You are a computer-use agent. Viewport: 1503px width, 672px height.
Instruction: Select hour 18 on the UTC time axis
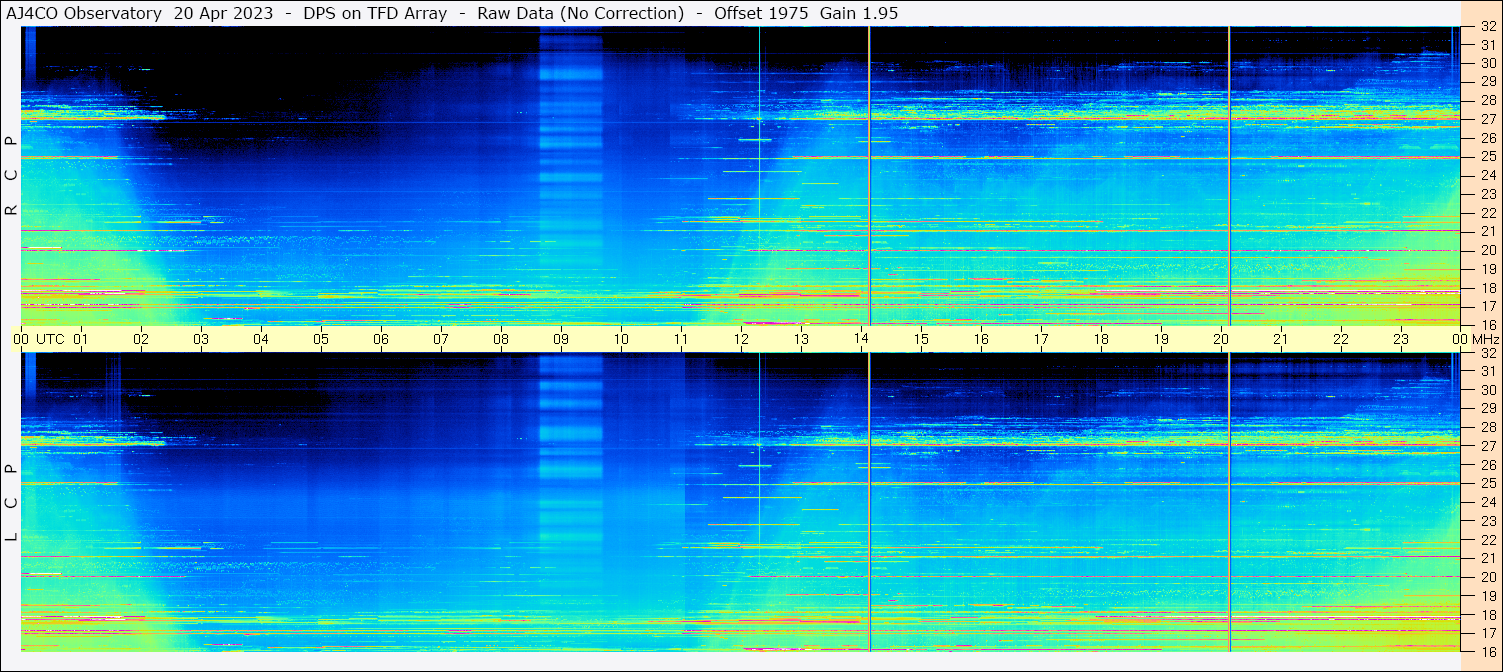pyautogui.click(x=1101, y=339)
